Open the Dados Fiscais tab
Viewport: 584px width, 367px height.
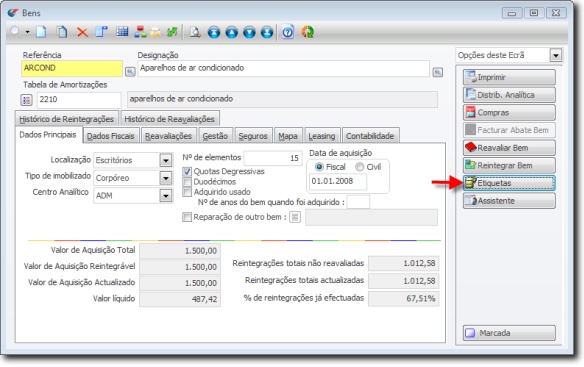[x=111, y=136]
